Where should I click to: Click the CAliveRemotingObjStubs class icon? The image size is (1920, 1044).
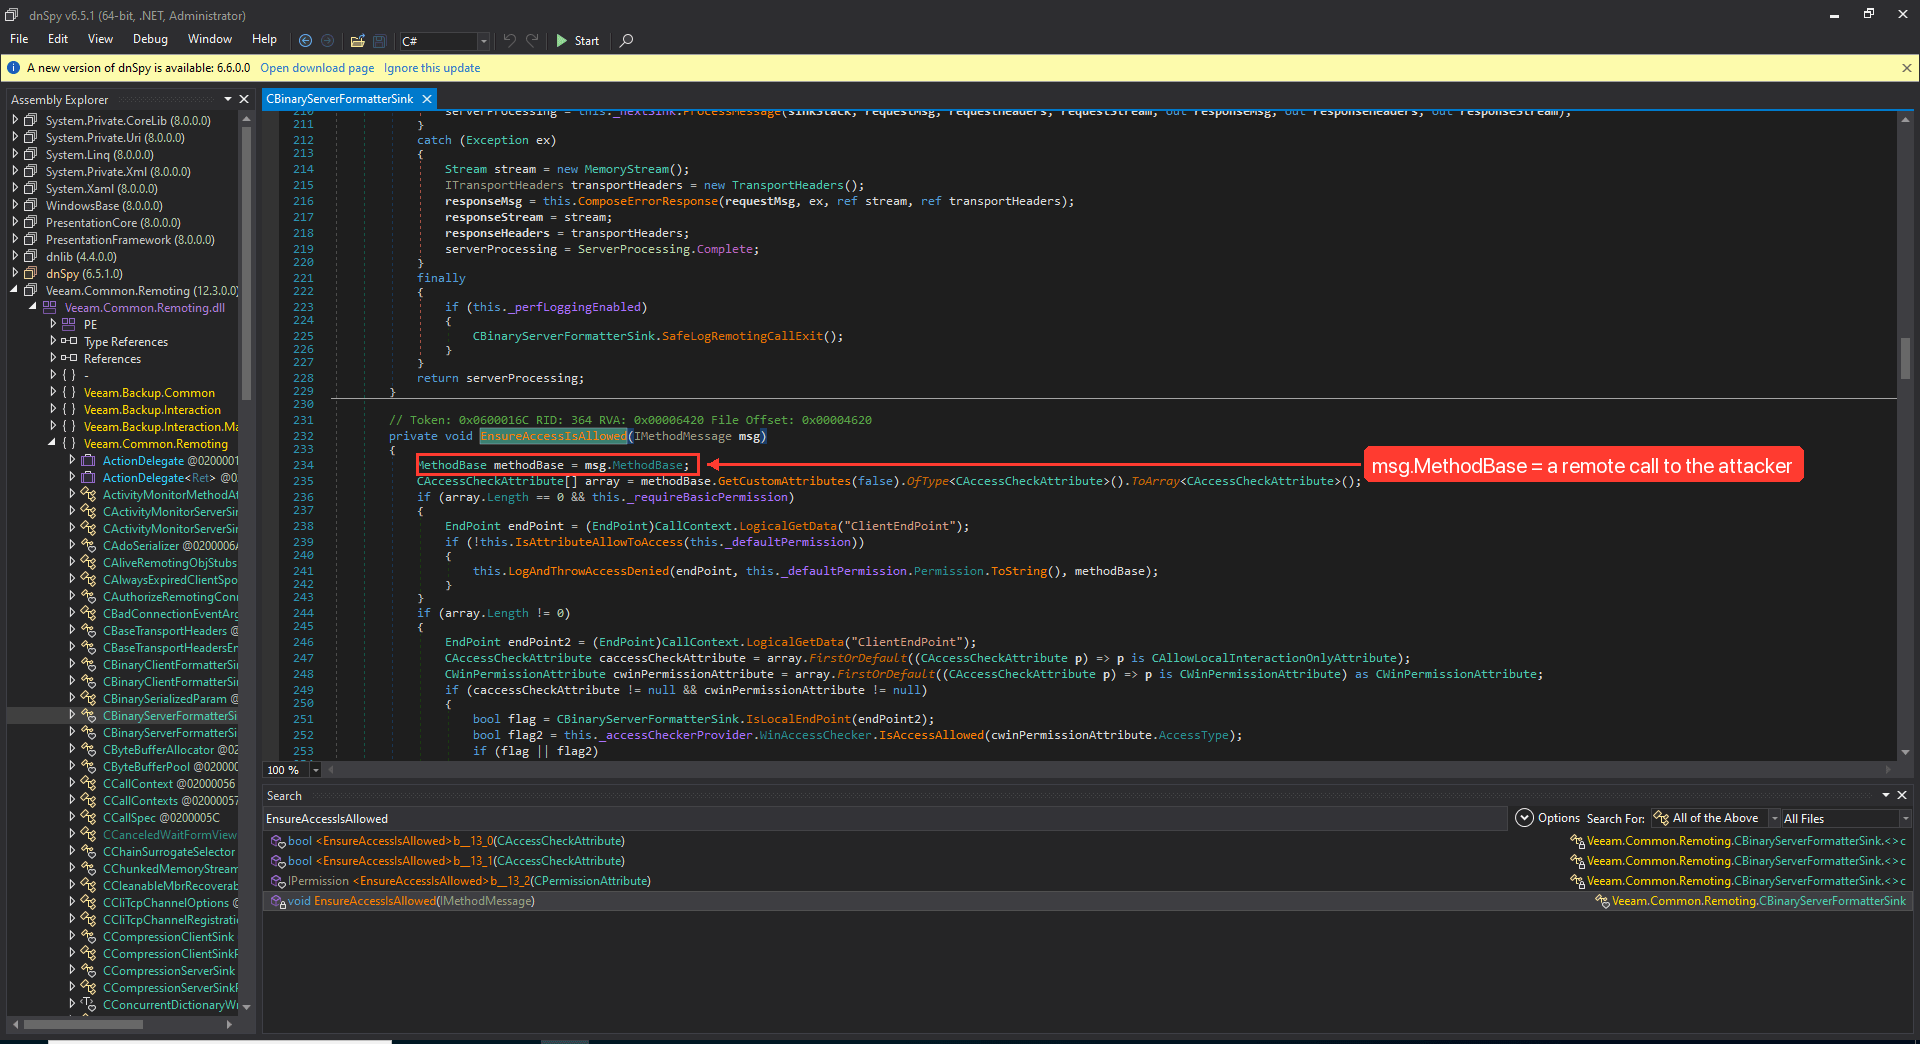(x=88, y=563)
